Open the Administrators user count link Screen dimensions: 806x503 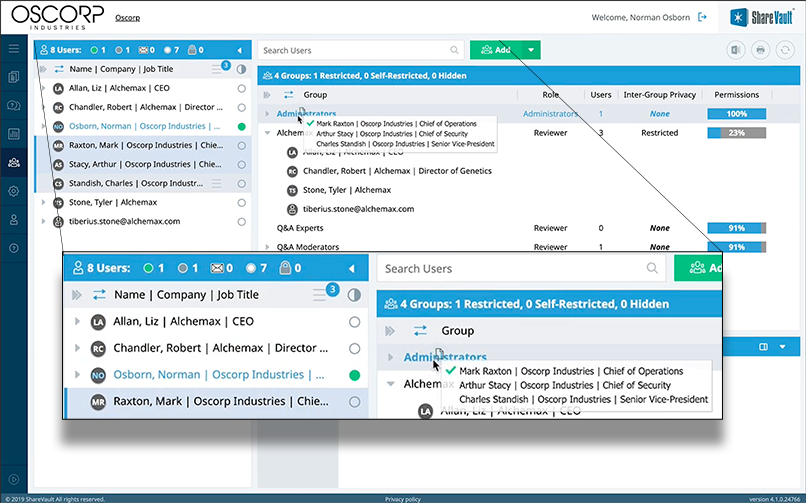[600, 114]
